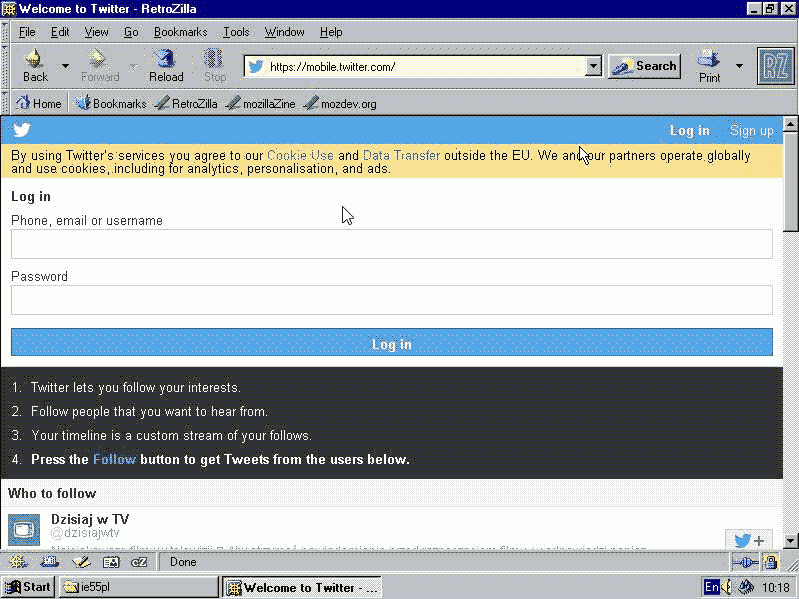Click the page scrollbar up arrow

click(x=790, y=124)
